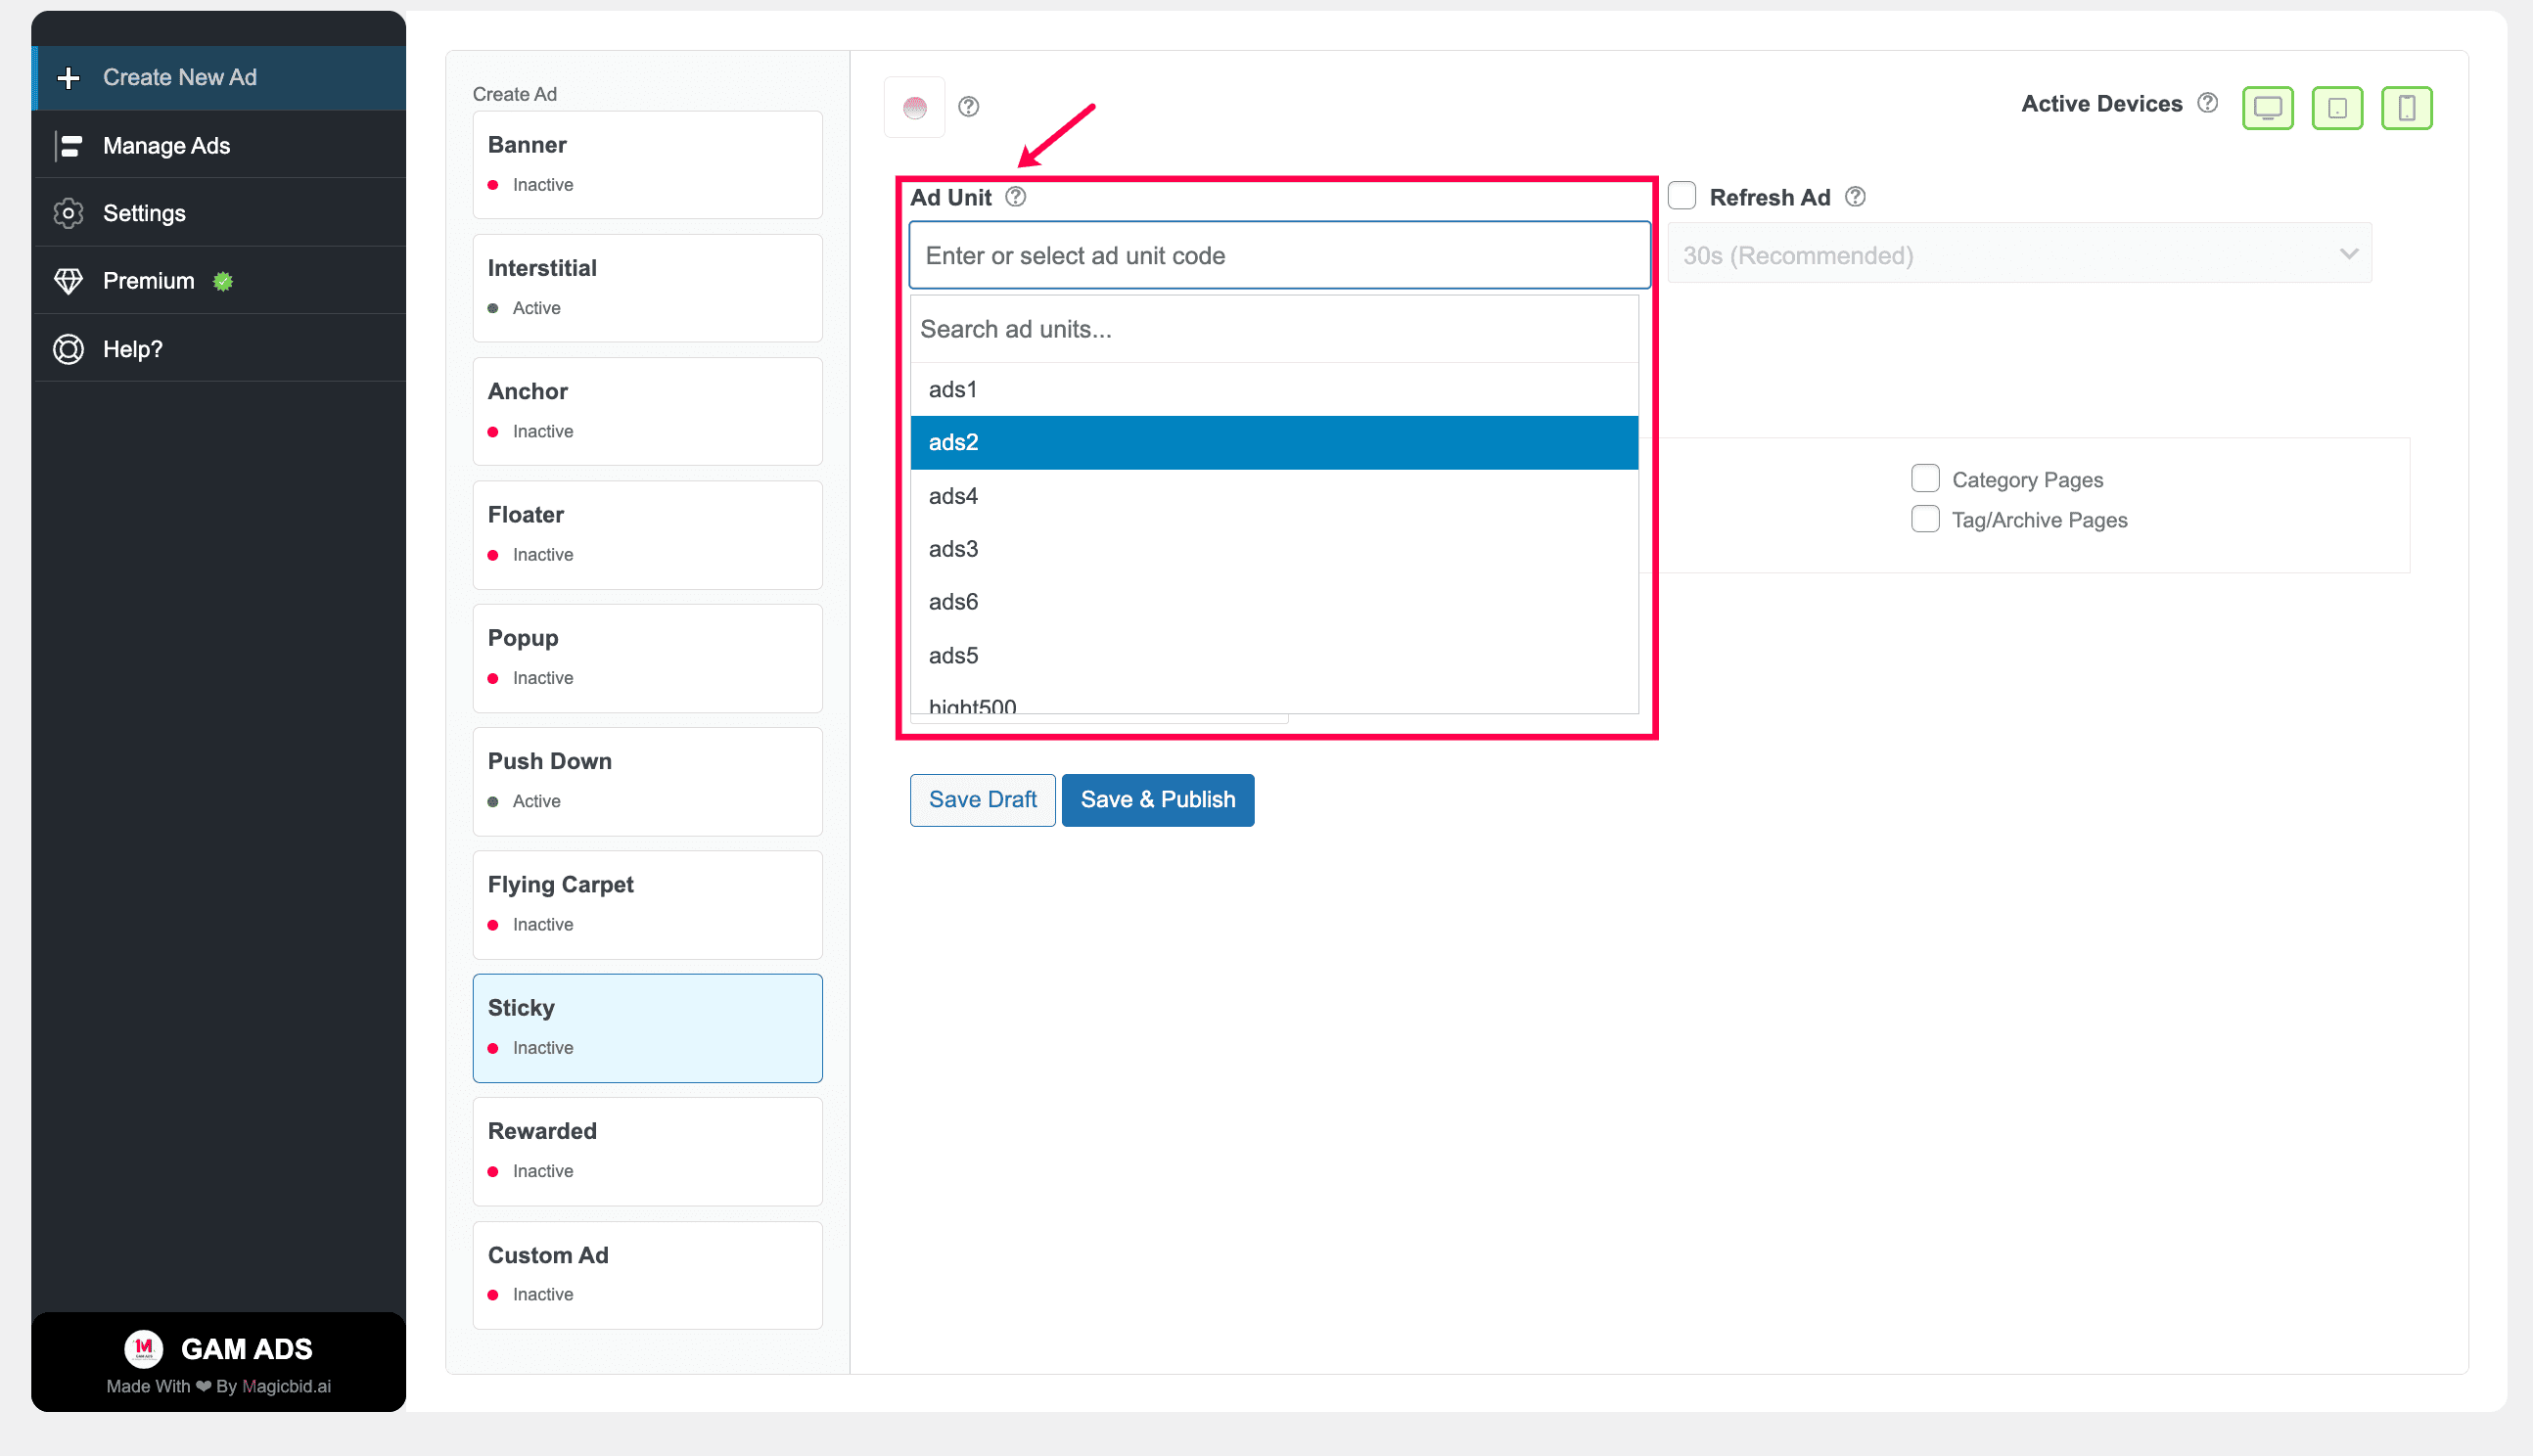The width and height of the screenshot is (2533, 1456).
Task: Click the help icon next to Refresh Ad
Action: pos(1855,197)
